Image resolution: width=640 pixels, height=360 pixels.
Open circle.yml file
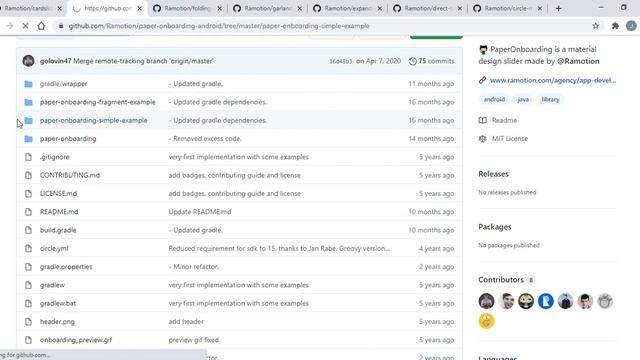click(54, 249)
